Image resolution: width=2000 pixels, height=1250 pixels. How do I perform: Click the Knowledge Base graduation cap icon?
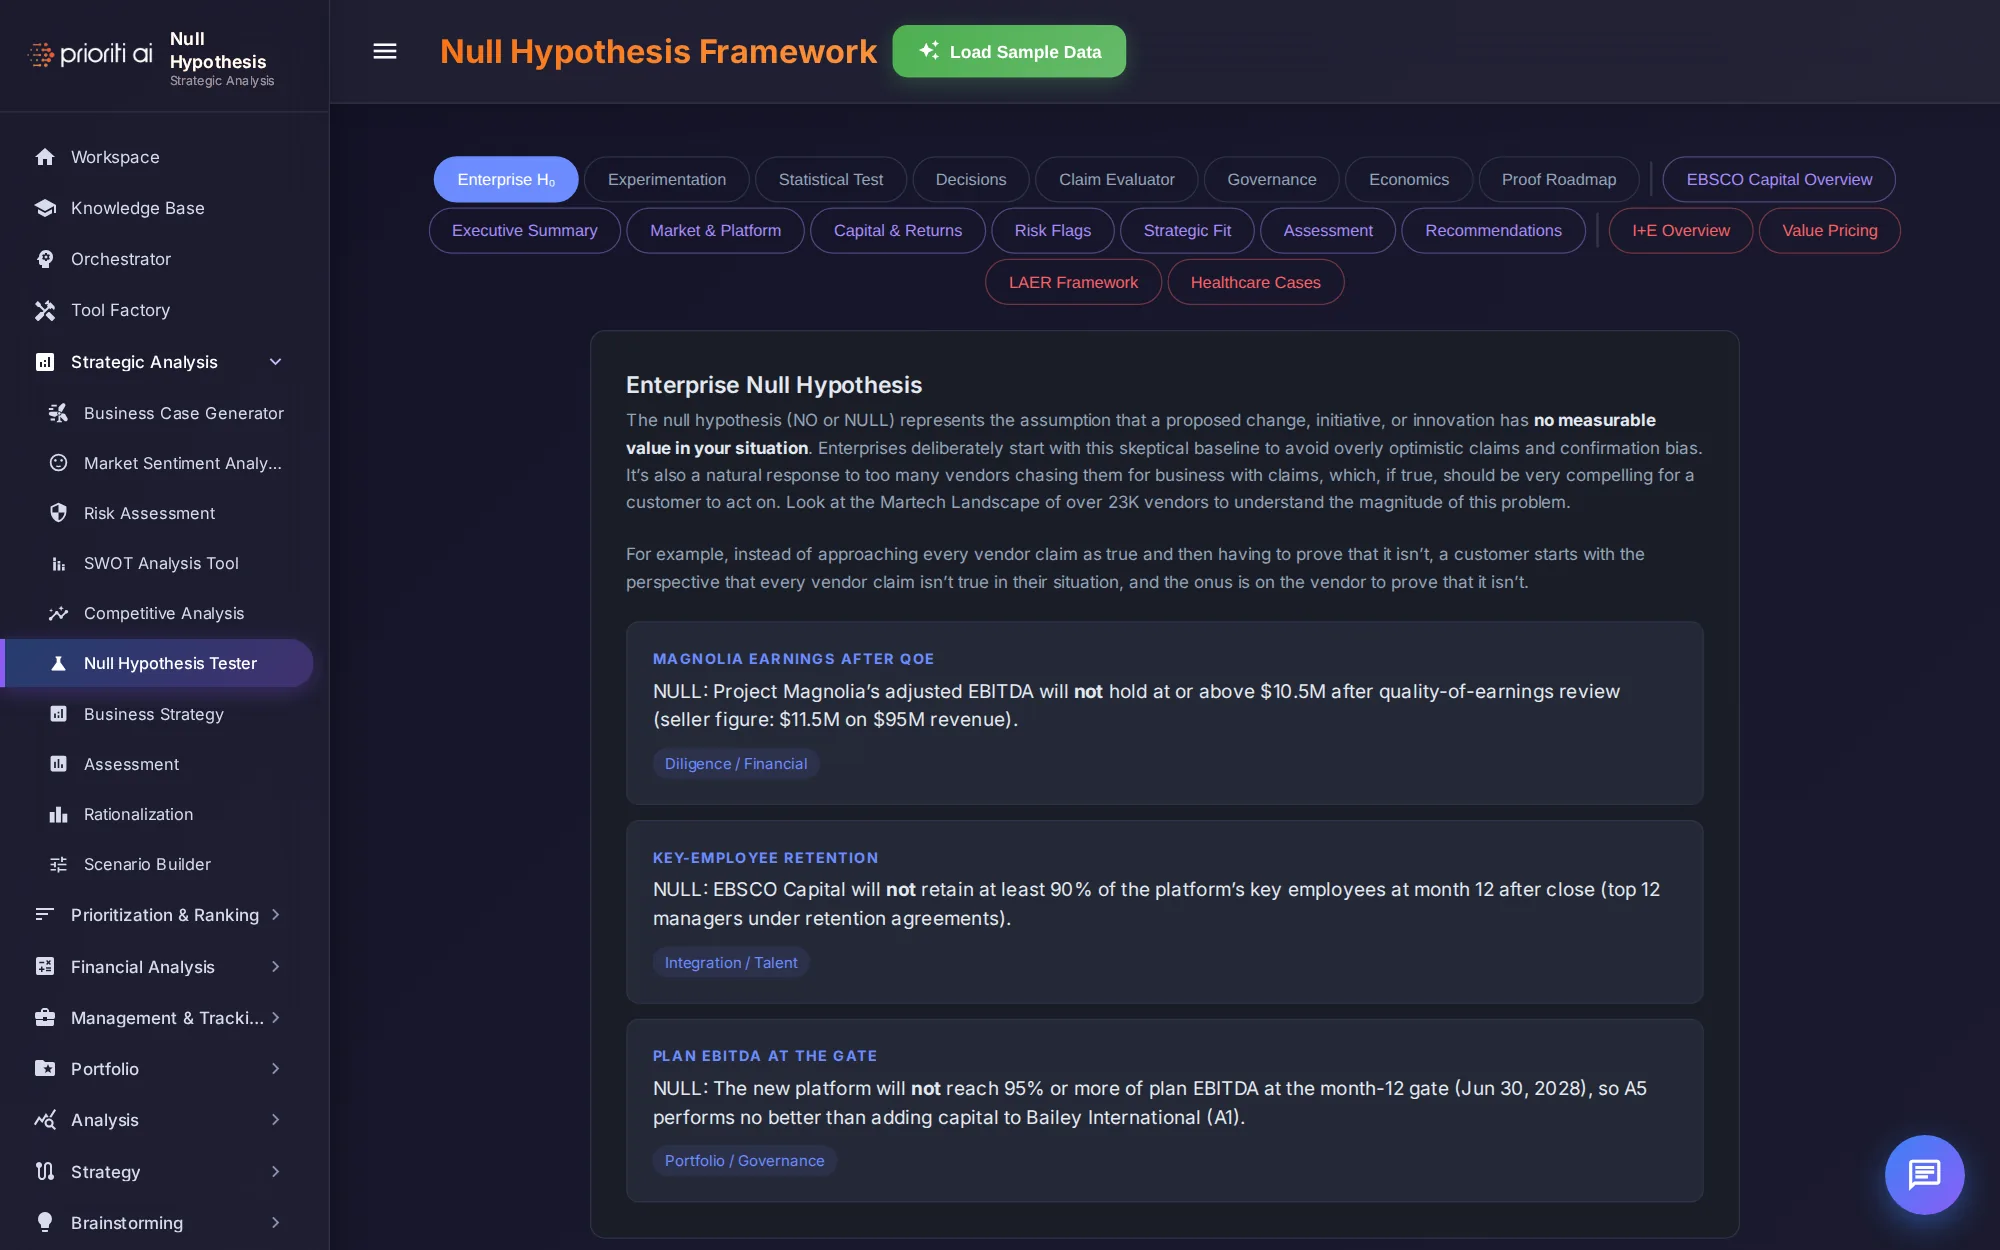pyautogui.click(x=45, y=208)
